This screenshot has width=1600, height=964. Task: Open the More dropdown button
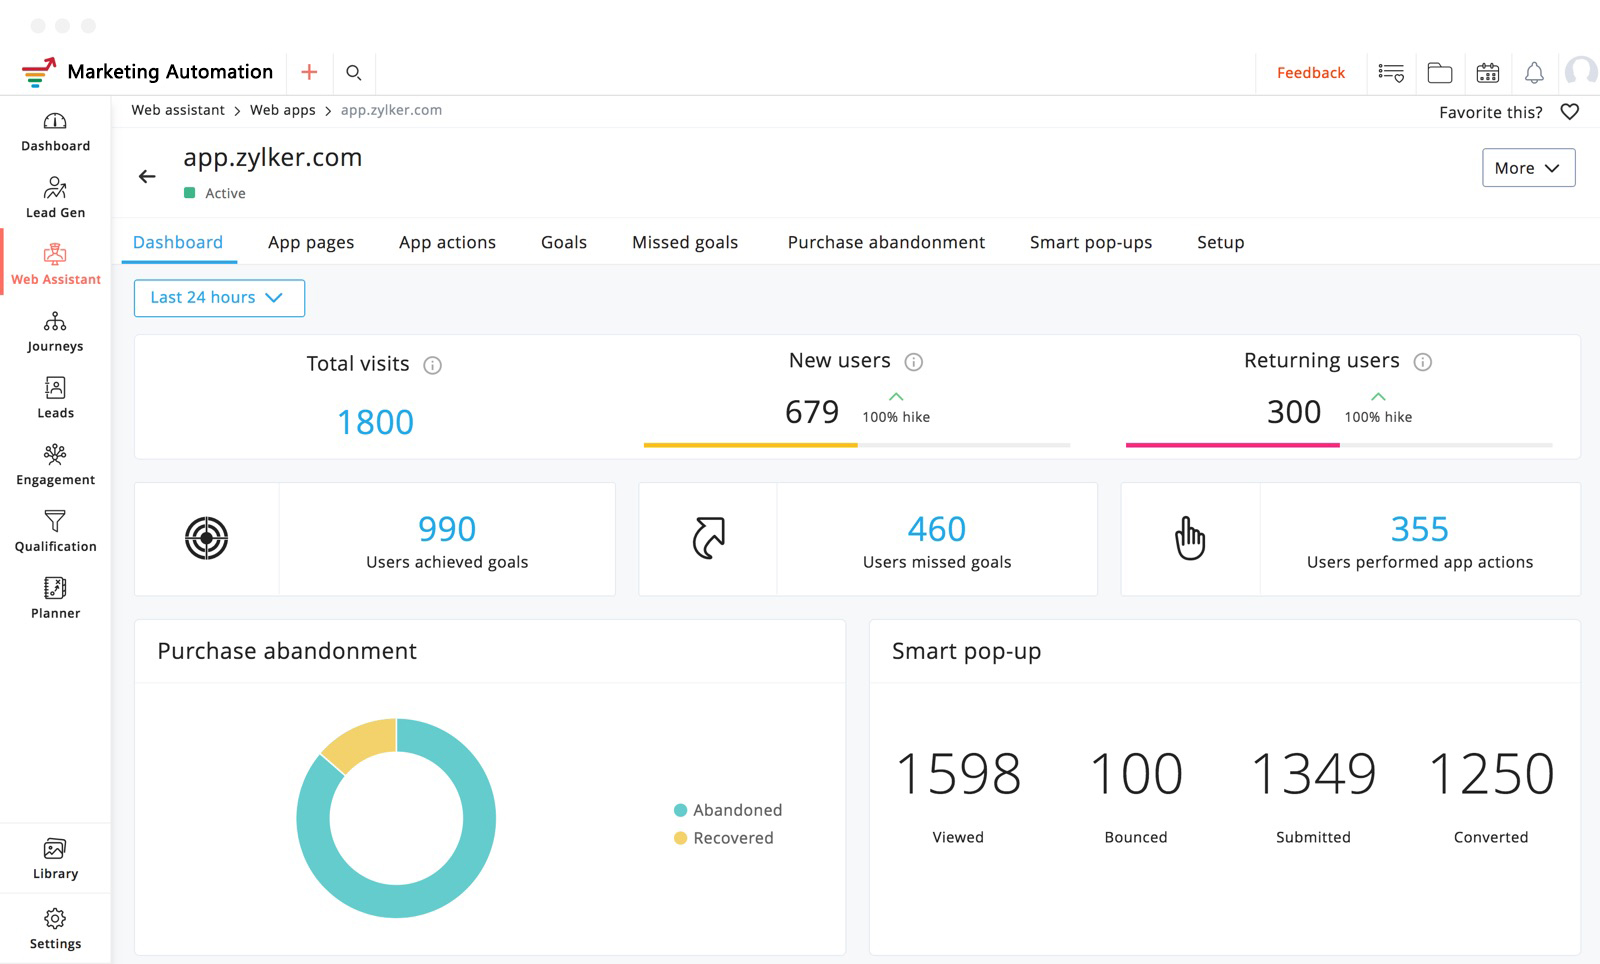tap(1527, 168)
